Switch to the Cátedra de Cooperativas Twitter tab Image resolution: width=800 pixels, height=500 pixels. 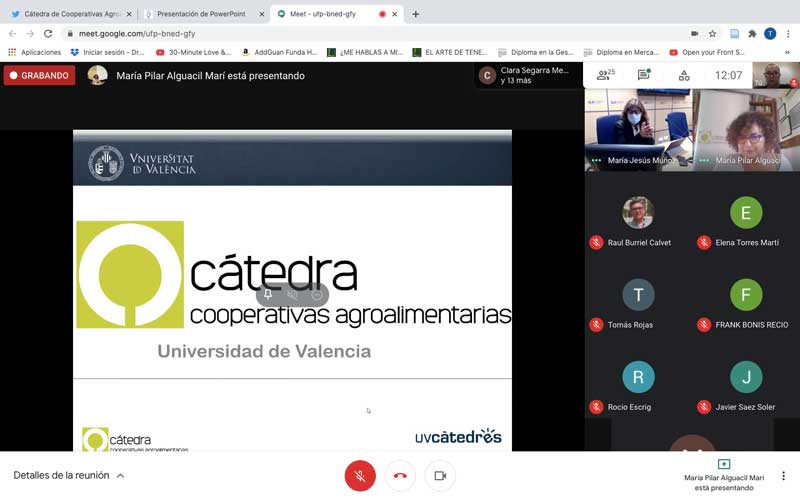pos(70,14)
